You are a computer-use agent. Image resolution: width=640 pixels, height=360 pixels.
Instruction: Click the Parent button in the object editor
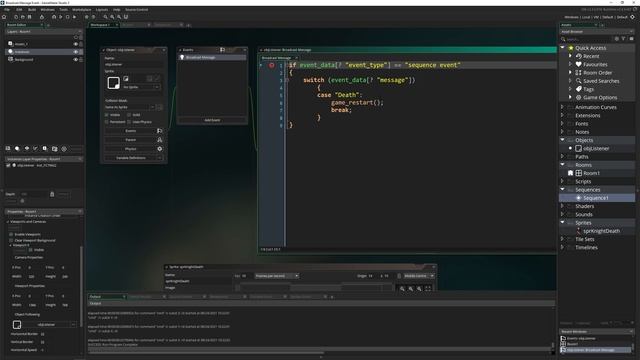[131, 140]
